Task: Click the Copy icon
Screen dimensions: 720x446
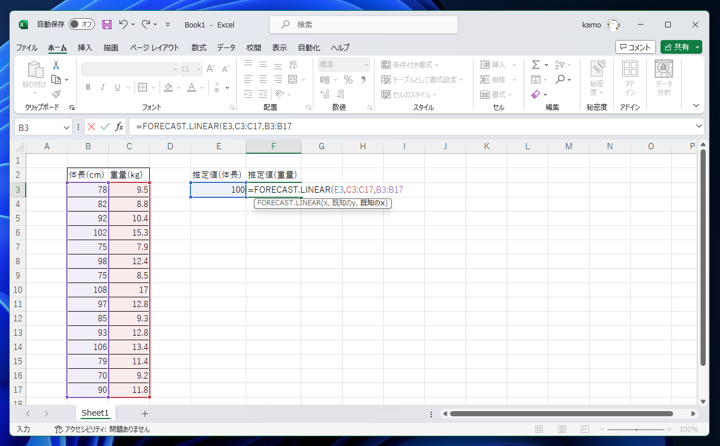Action: pos(56,79)
